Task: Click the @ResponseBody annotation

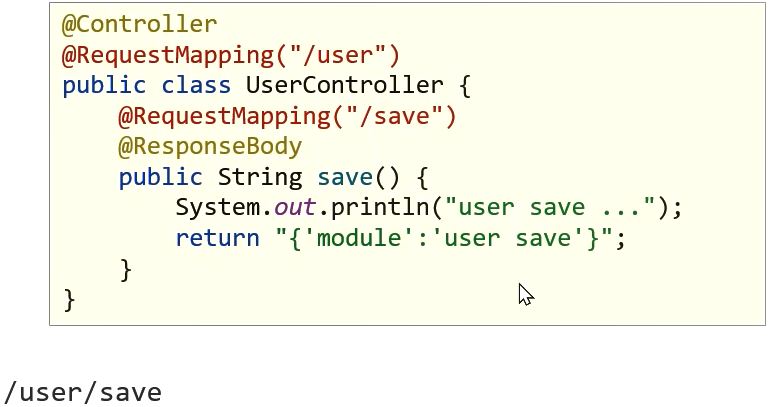Action: click(x=210, y=147)
